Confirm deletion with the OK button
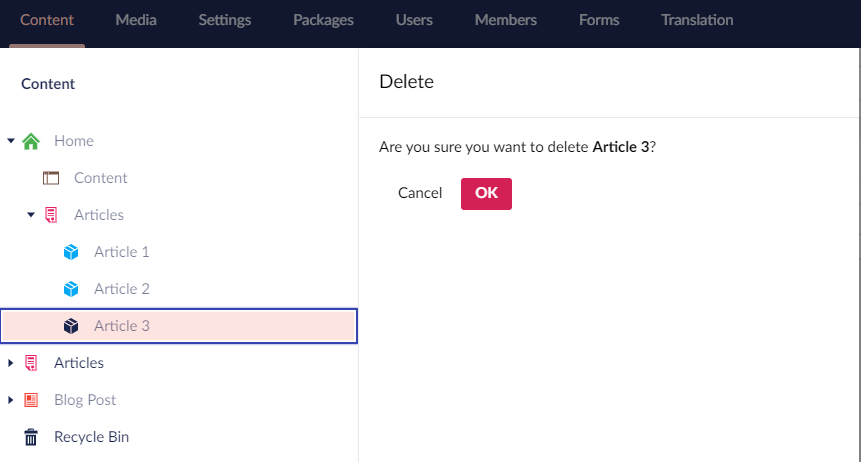This screenshot has height=462, width=861. click(x=486, y=193)
